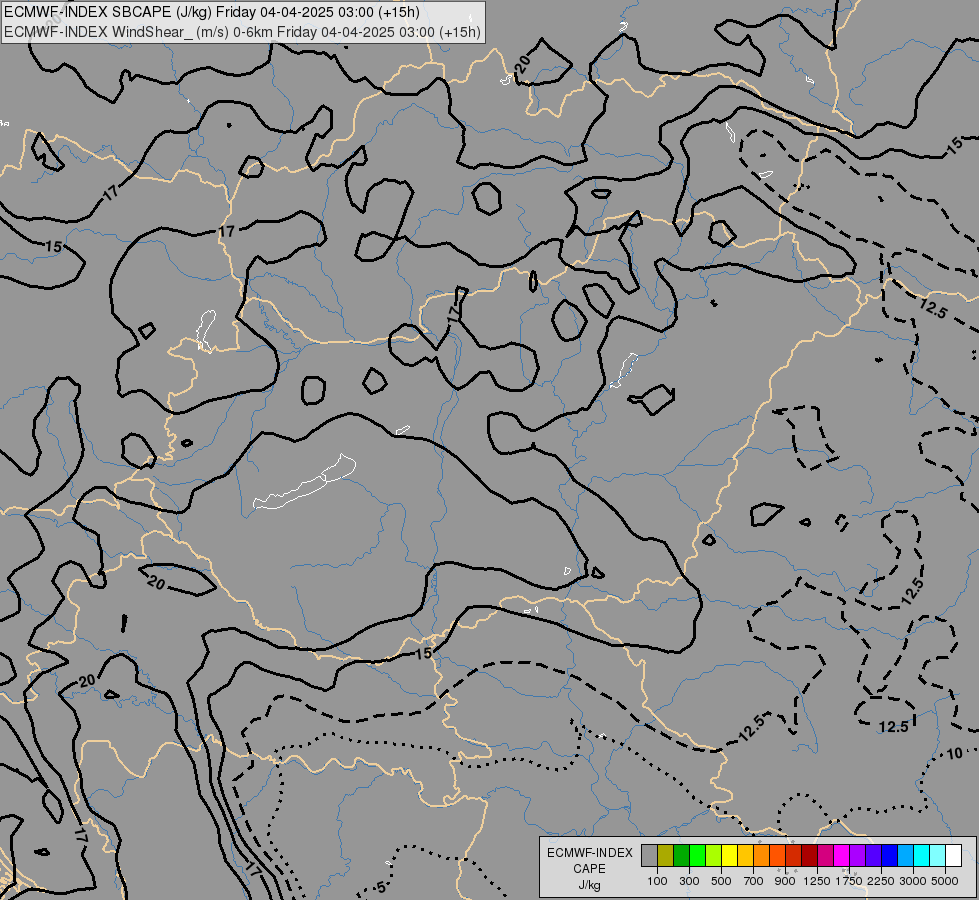Image resolution: width=979 pixels, height=900 pixels.
Task: Select the gray swatch in CAPE legend
Action: [x=649, y=855]
